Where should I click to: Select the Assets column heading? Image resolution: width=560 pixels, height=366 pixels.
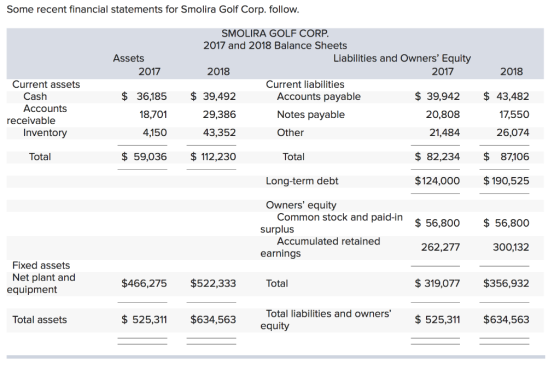(x=129, y=58)
